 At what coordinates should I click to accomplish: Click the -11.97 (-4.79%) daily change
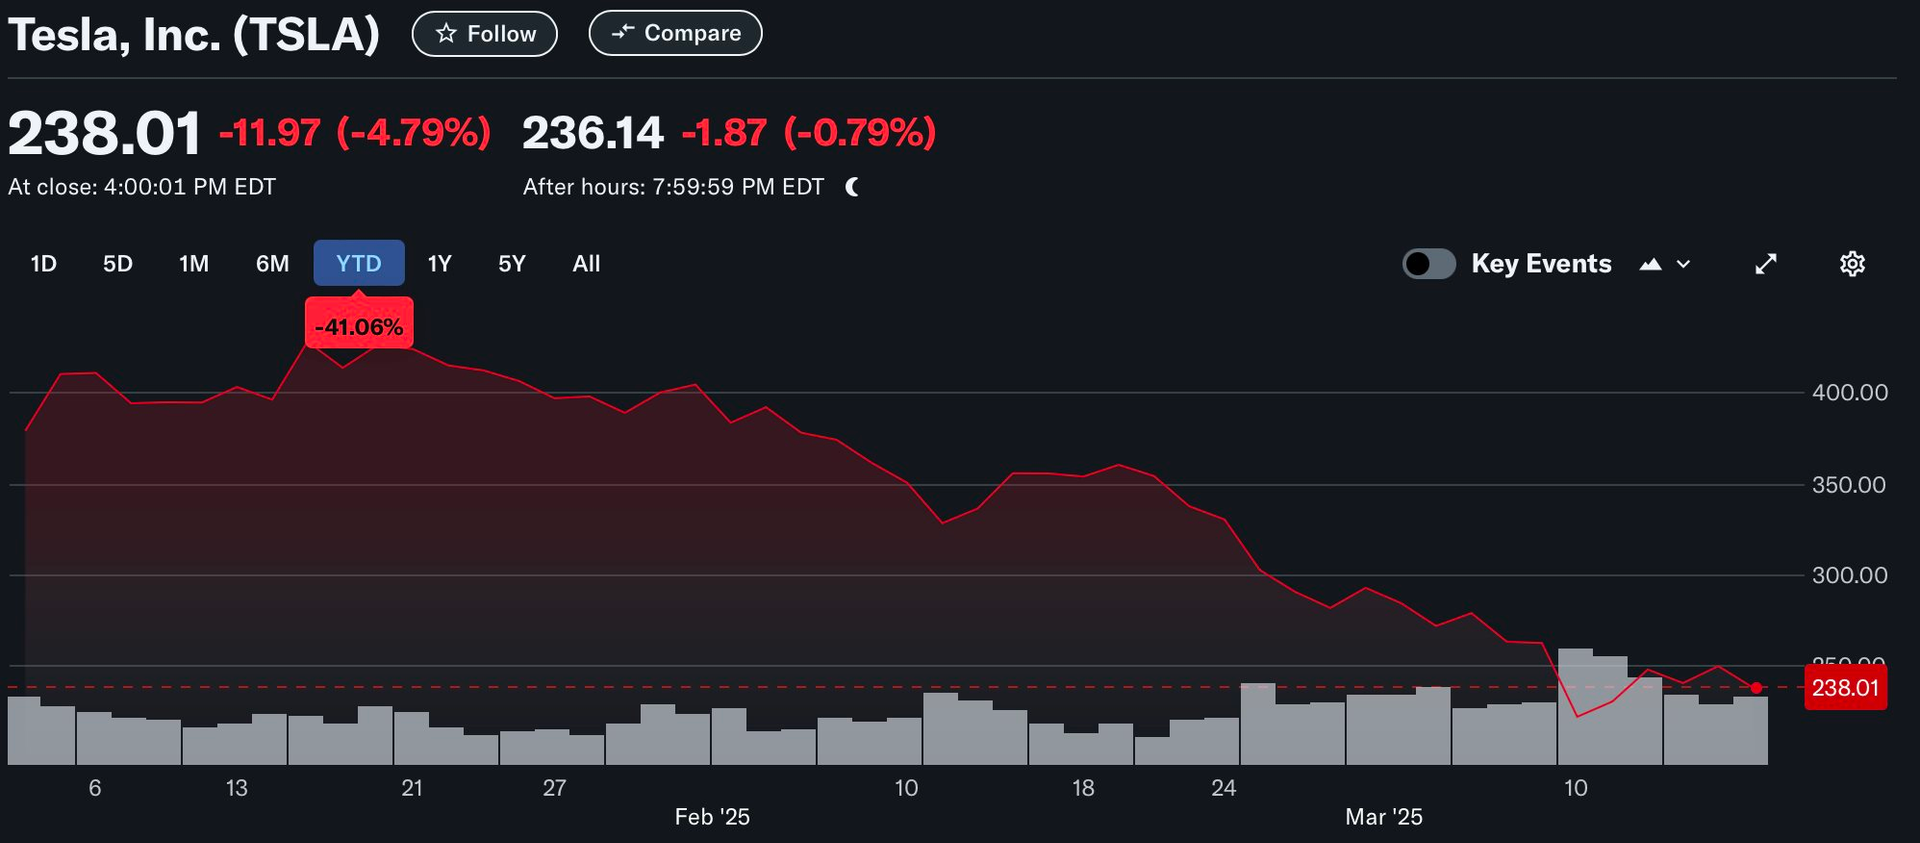[355, 132]
